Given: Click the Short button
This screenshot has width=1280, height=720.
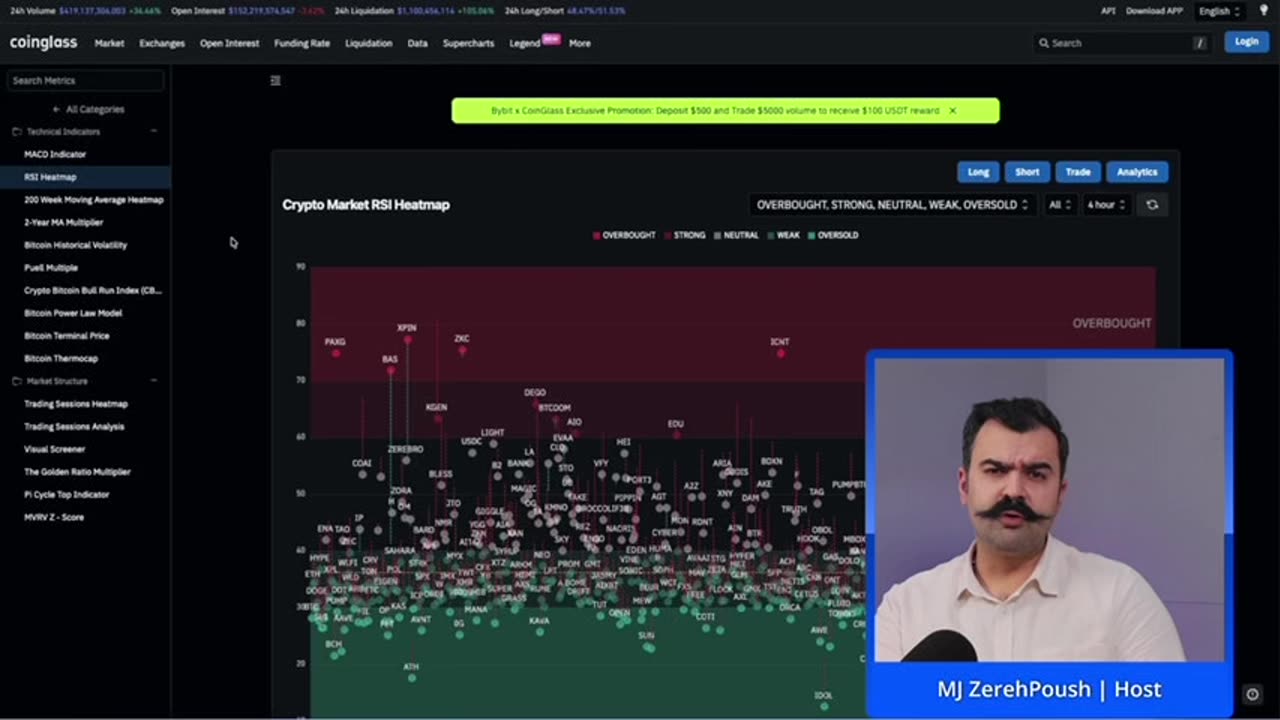Looking at the screenshot, I should pos(1027,172).
